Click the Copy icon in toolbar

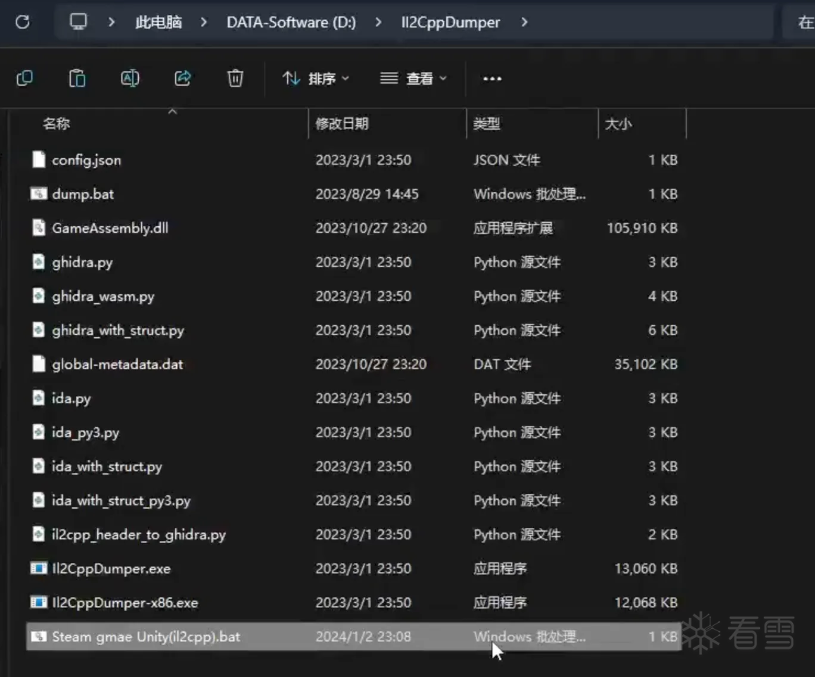click(24, 79)
